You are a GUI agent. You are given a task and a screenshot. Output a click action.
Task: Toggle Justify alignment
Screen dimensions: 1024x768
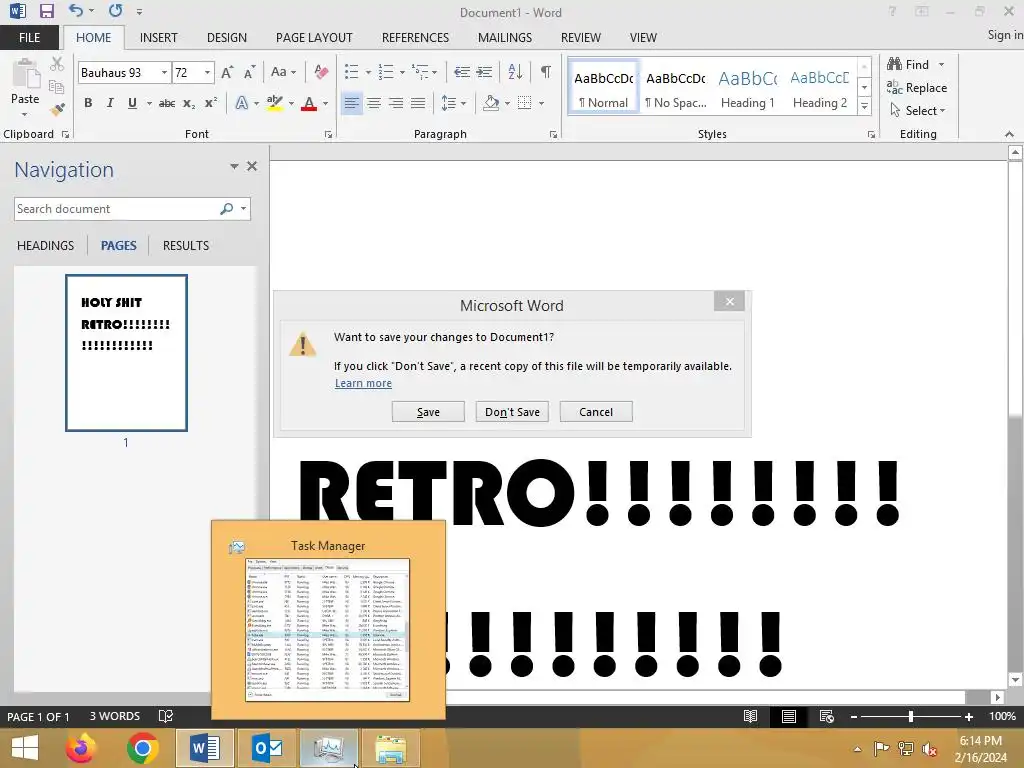click(x=418, y=103)
